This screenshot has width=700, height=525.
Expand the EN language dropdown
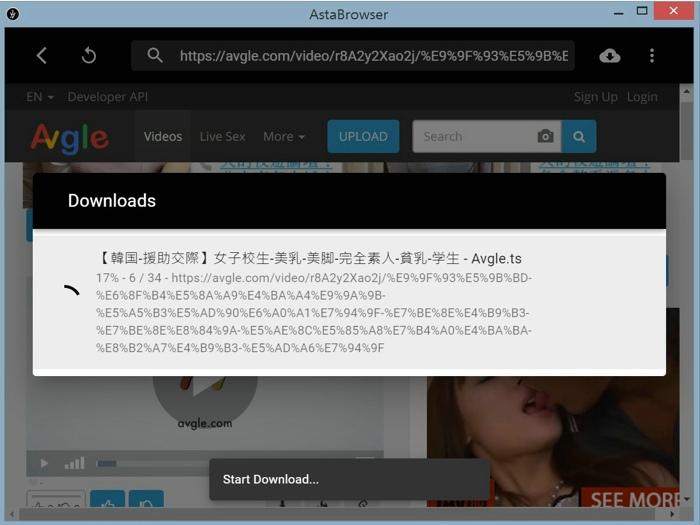click(x=40, y=97)
